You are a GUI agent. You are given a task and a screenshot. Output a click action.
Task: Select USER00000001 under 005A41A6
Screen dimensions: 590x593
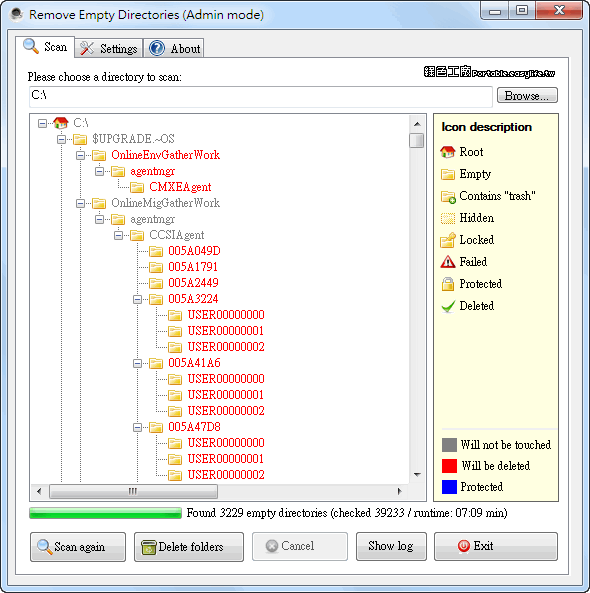pyautogui.click(x=225, y=395)
